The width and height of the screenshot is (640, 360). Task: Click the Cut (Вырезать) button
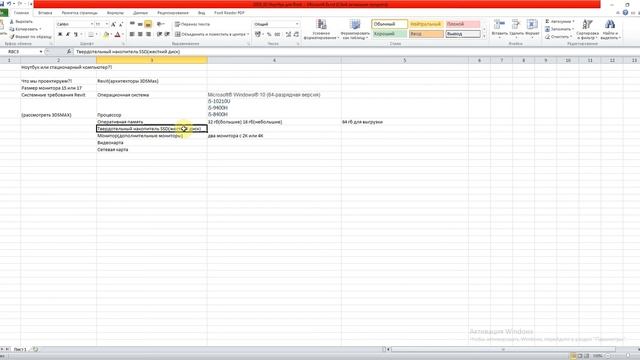pos(21,21)
